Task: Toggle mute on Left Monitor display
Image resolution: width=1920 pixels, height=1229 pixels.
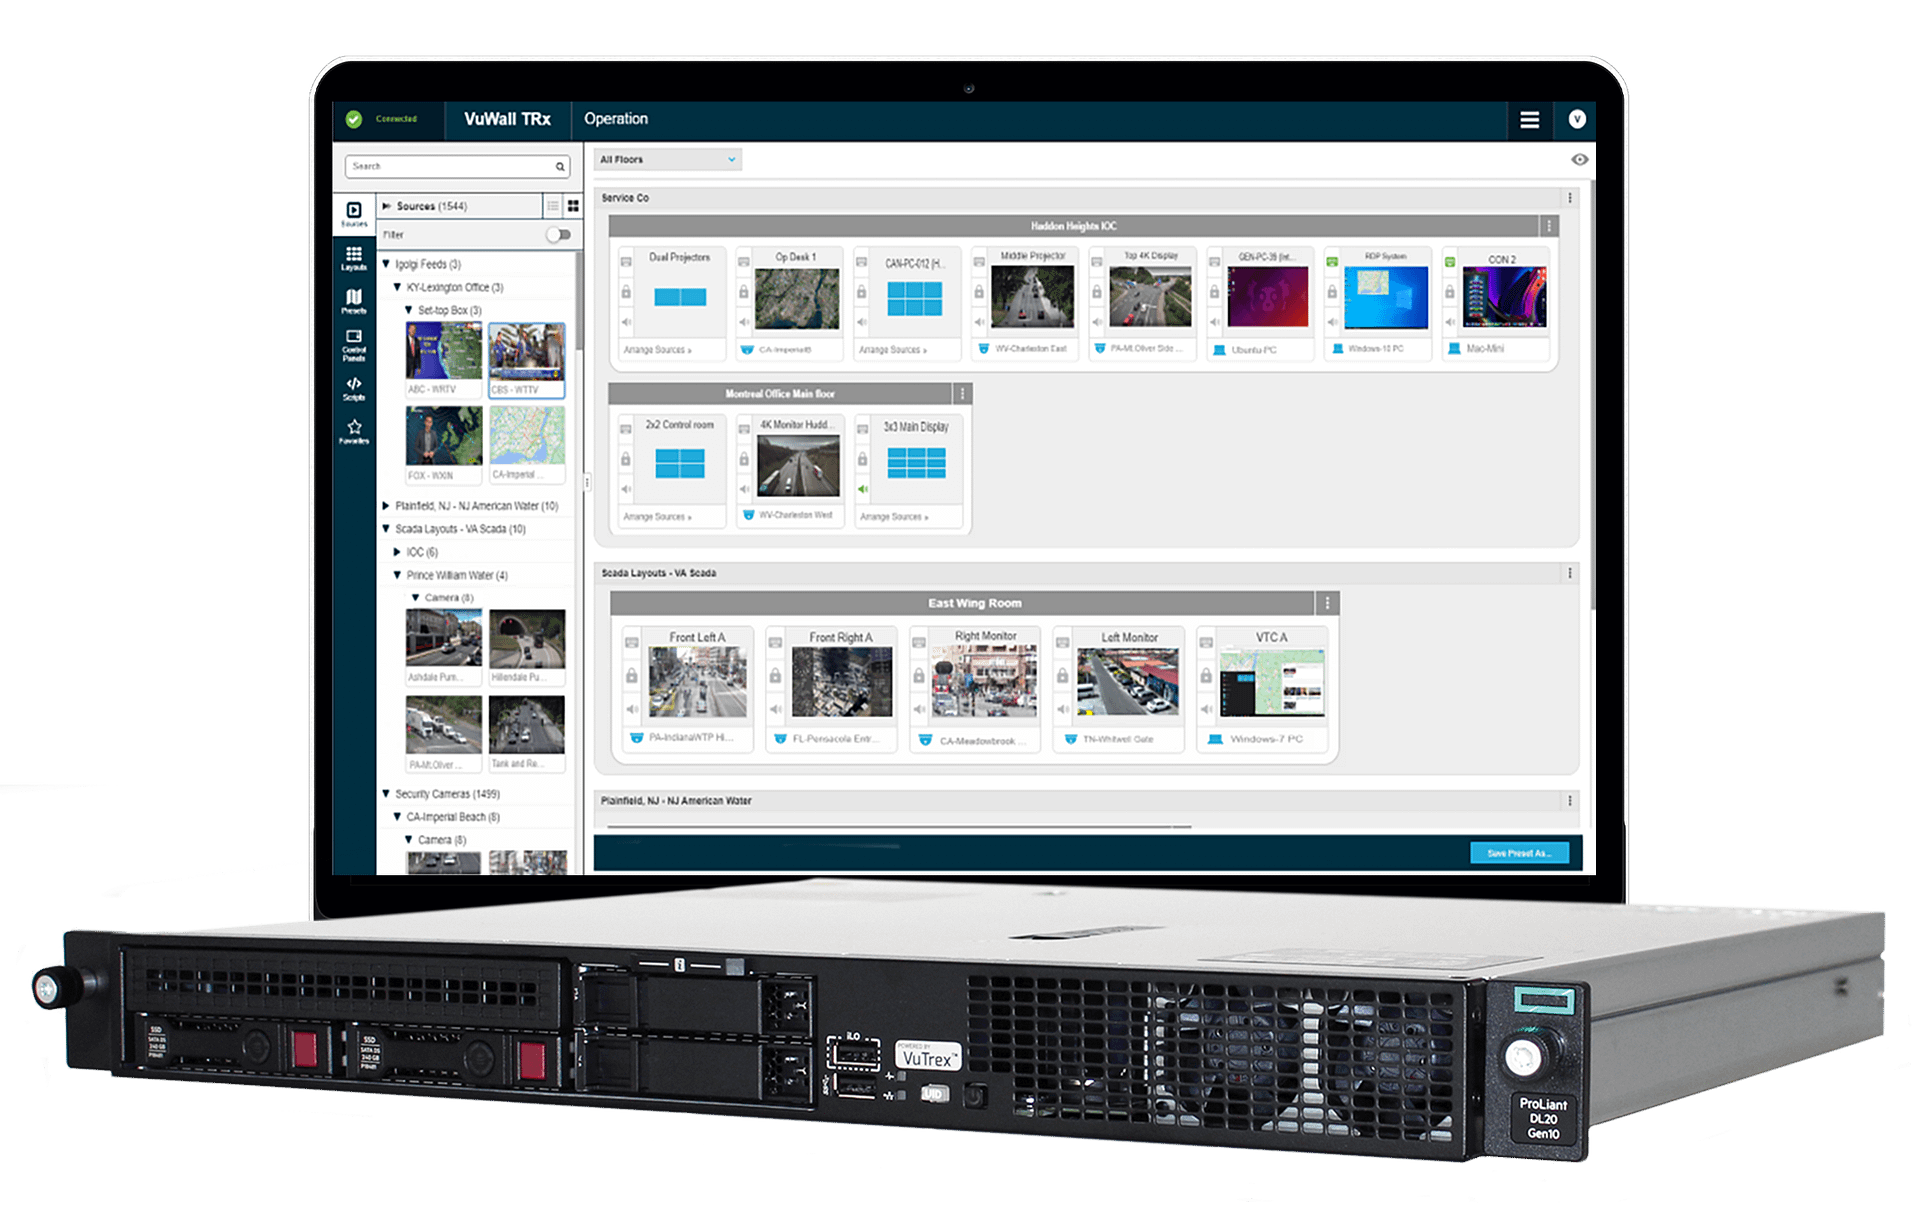Action: click(1063, 709)
